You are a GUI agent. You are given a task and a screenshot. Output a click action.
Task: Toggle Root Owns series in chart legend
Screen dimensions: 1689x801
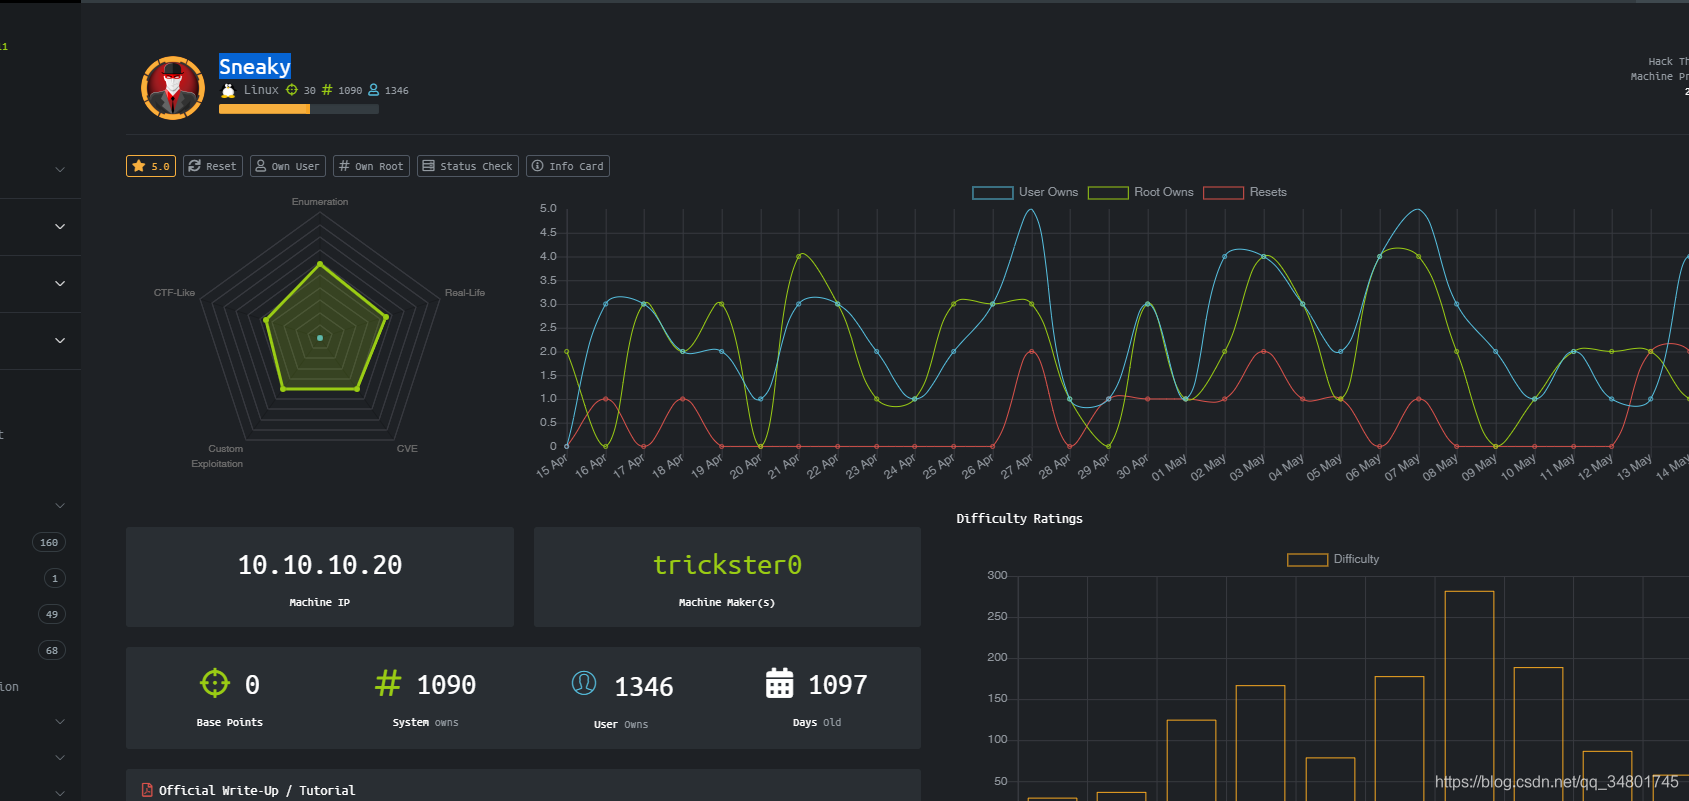point(1141,192)
